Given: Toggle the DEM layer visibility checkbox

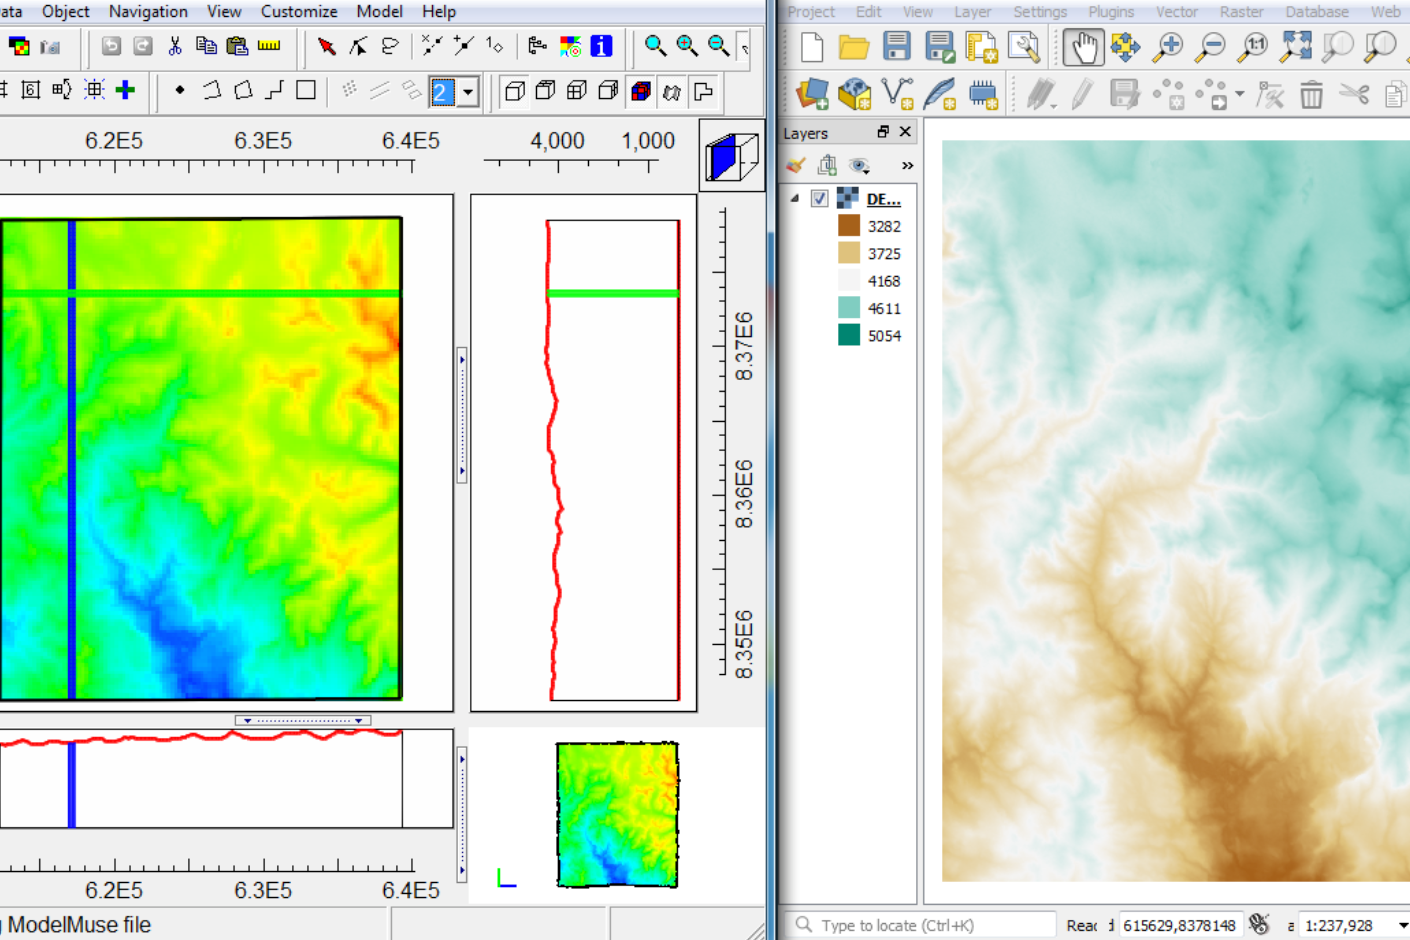Looking at the screenshot, I should coord(819,198).
